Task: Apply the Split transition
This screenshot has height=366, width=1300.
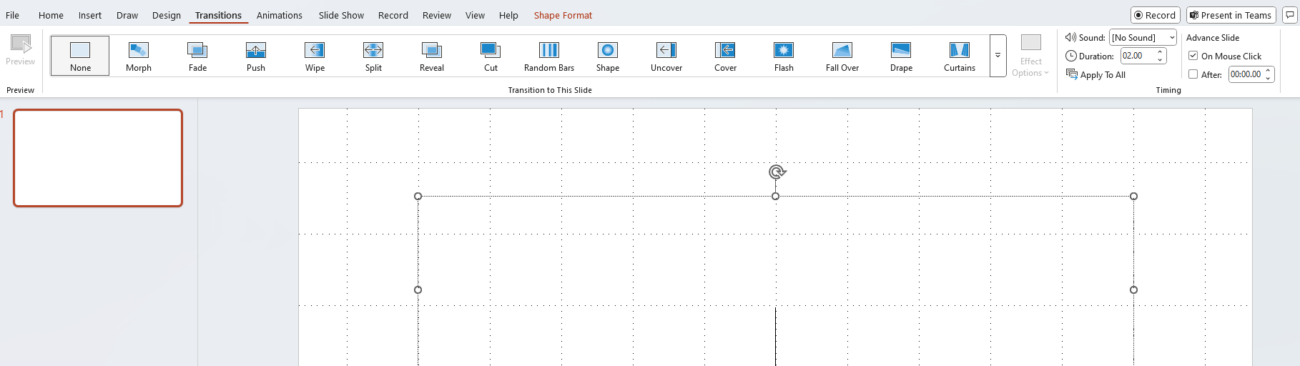Action: pyautogui.click(x=373, y=56)
